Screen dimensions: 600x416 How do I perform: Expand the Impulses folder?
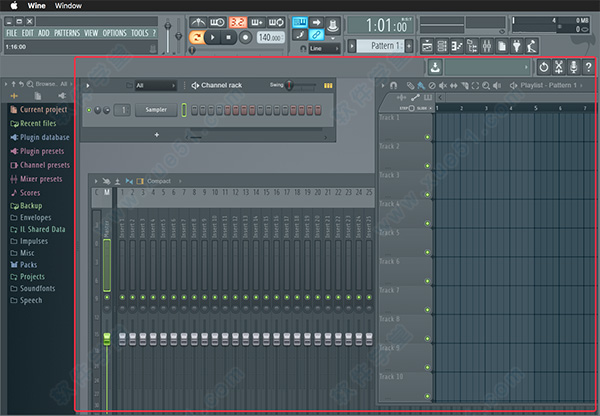29,241
